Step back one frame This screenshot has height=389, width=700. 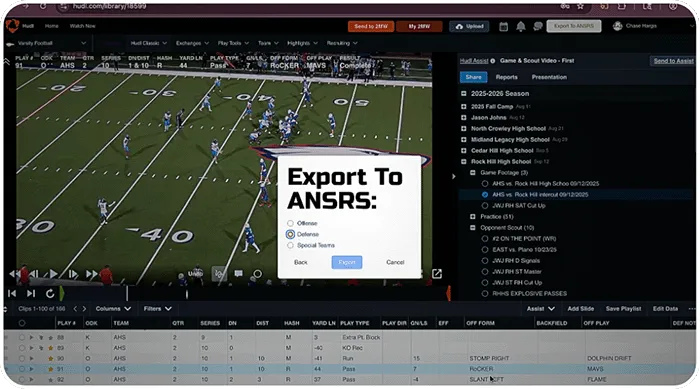[33, 274]
